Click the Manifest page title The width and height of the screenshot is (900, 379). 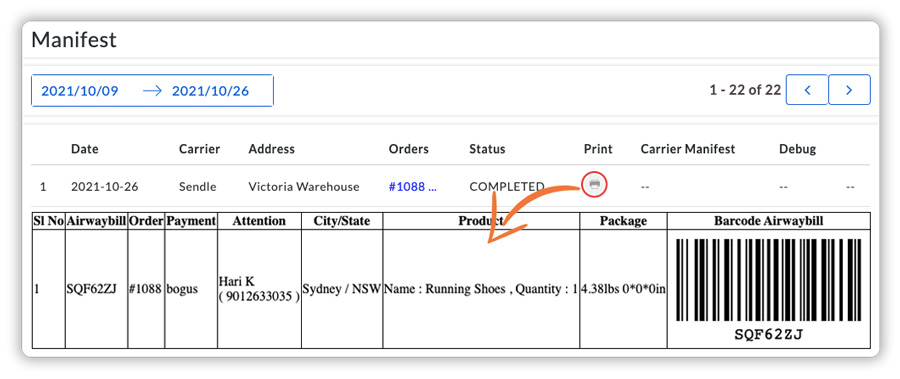(73, 40)
